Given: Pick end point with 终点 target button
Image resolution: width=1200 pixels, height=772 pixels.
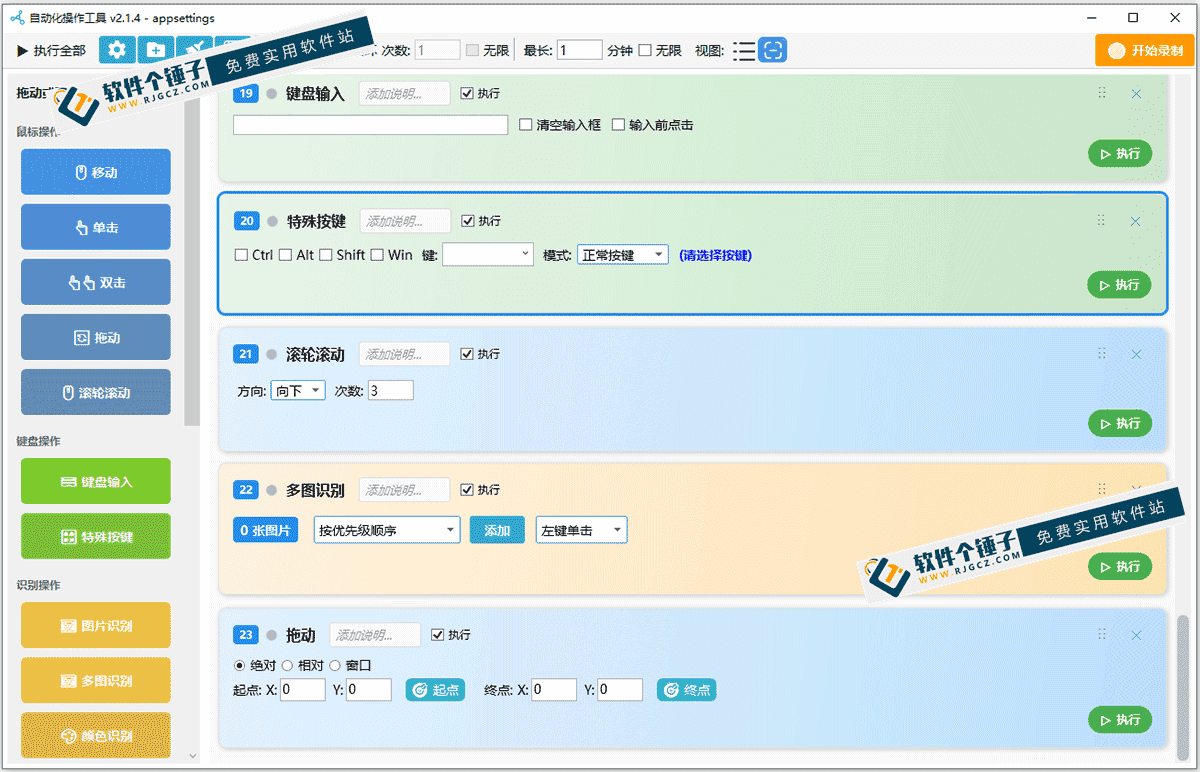Looking at the screenshot, I should (686, 690).
